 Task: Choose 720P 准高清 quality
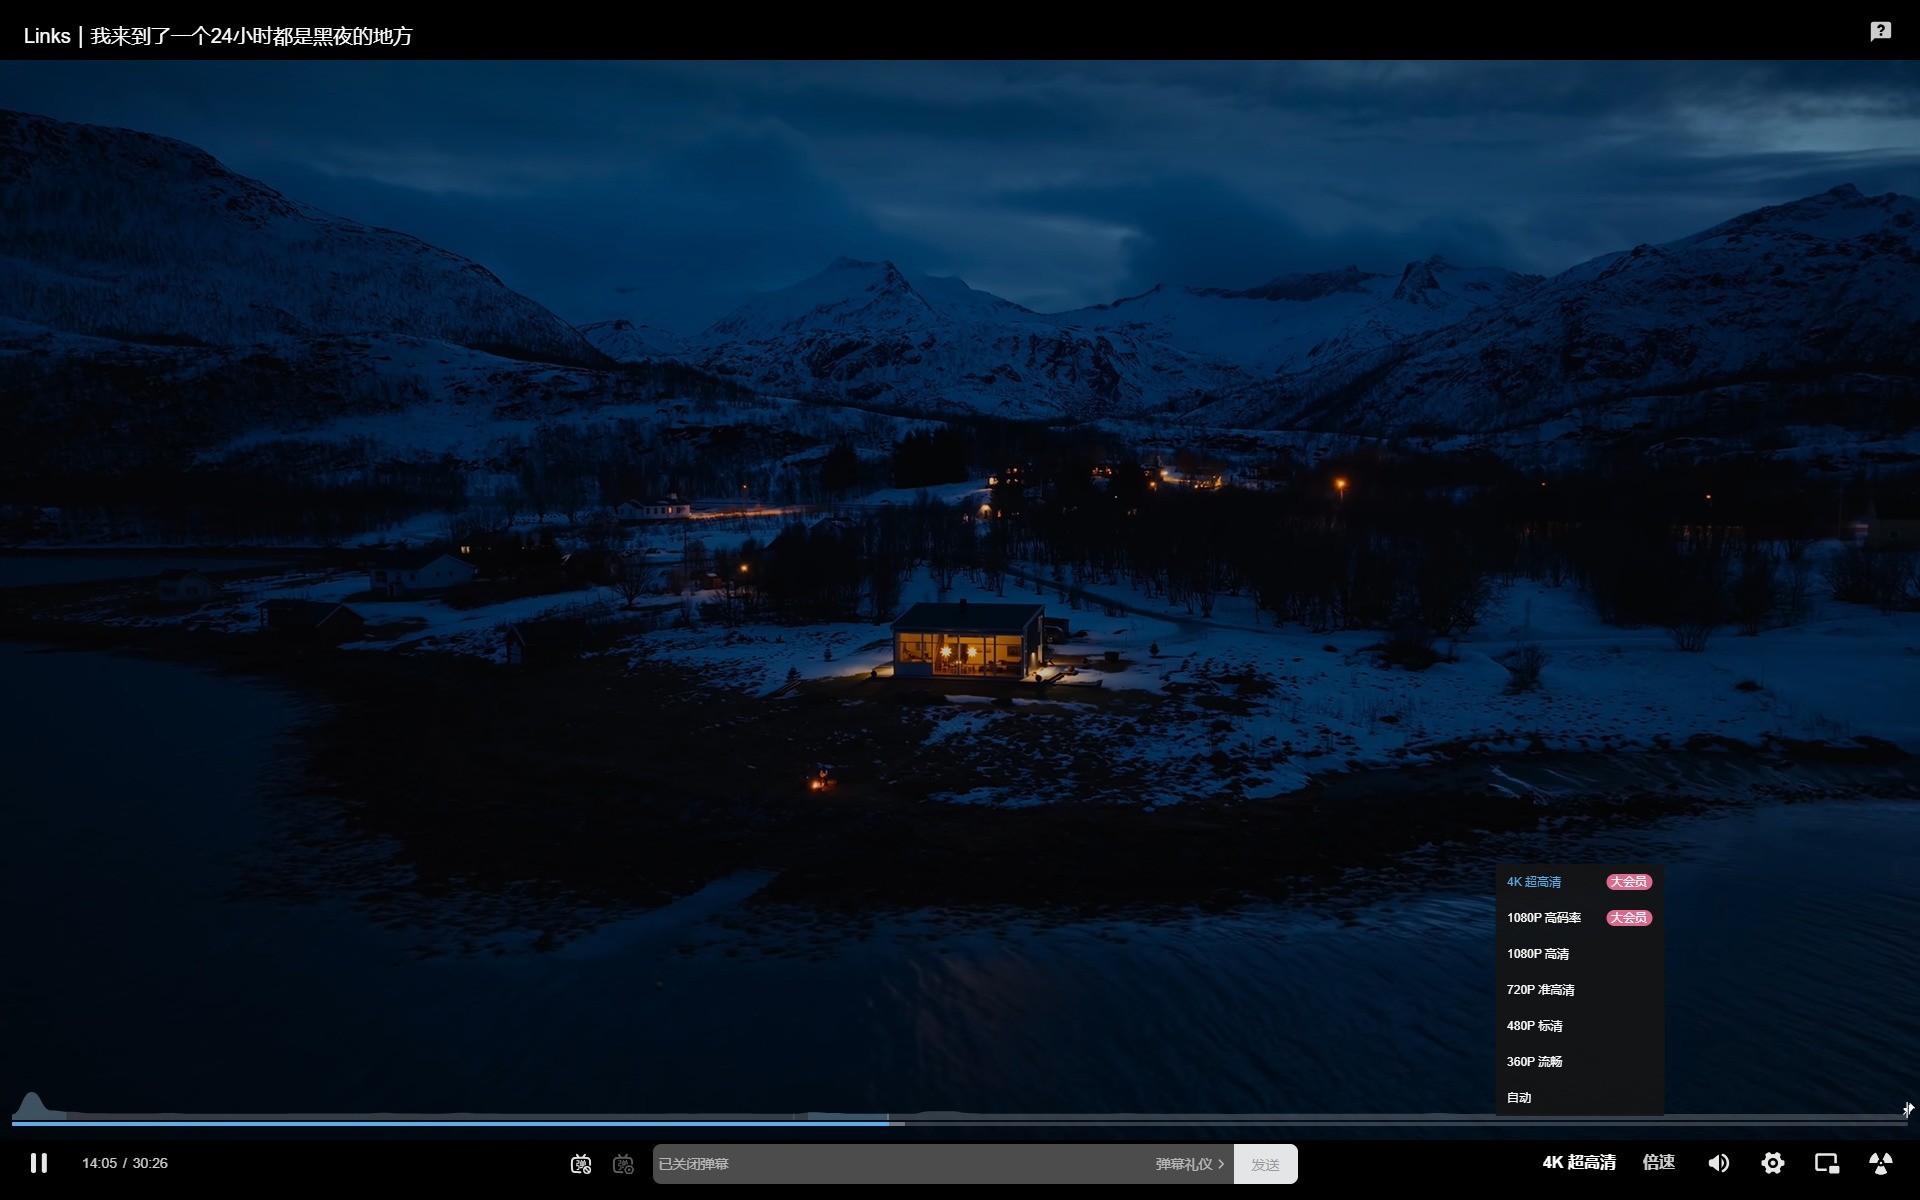[1540, 990]
